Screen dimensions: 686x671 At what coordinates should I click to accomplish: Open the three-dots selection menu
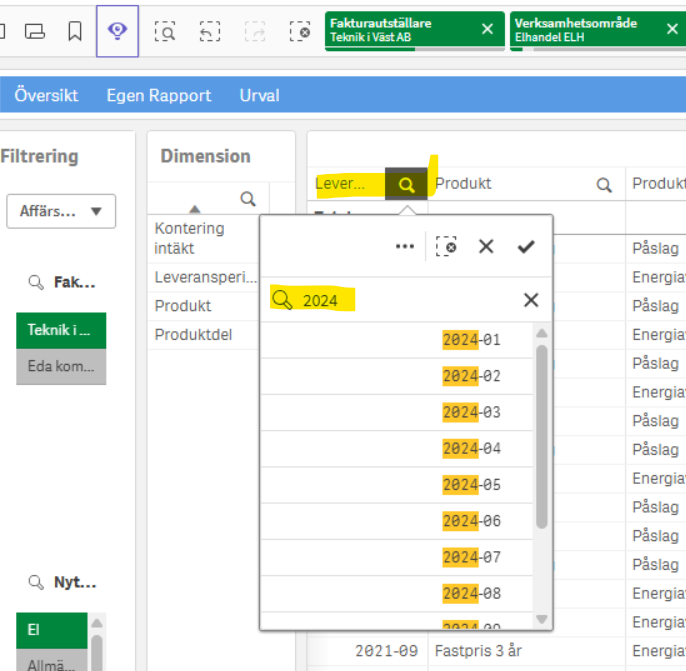point(405,246)
